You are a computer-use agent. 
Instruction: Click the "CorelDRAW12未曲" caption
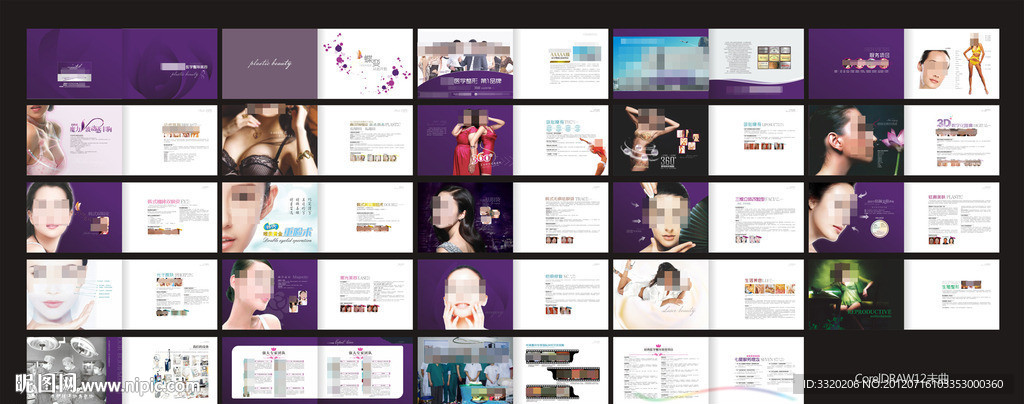(902, 378)
